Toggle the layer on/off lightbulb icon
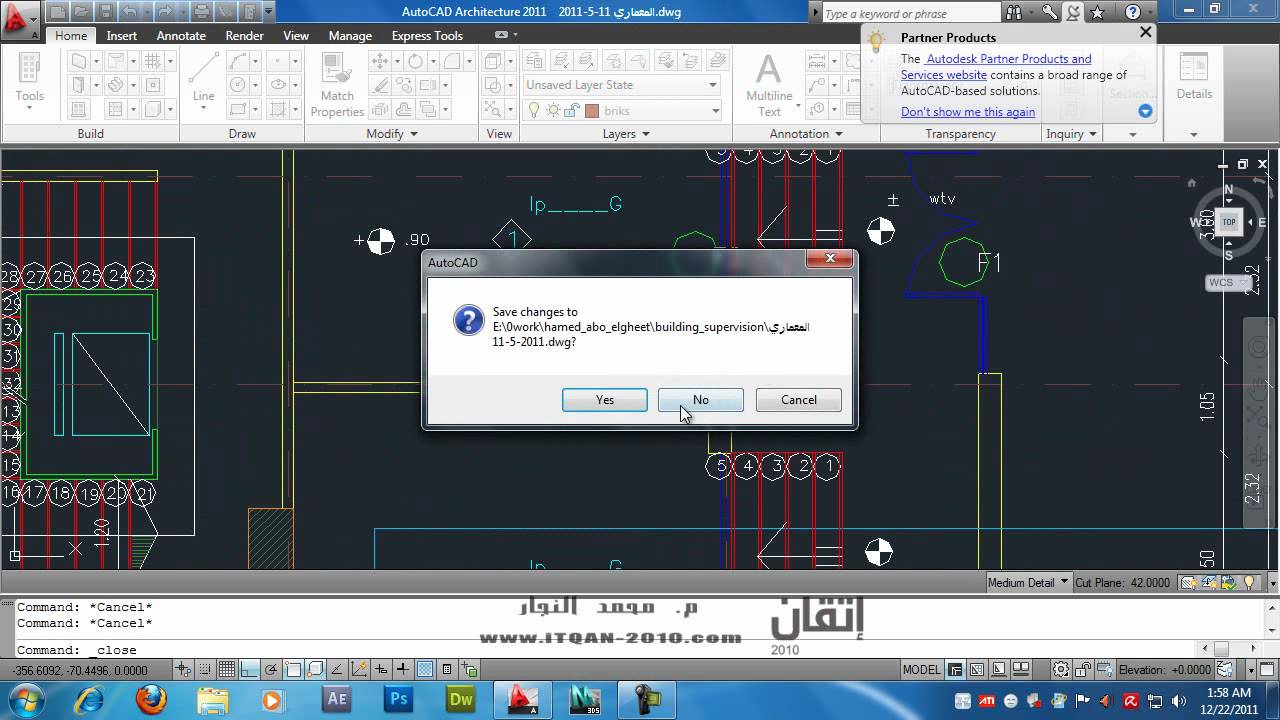This screenshot has height=720, width=1280. [534, 110]
